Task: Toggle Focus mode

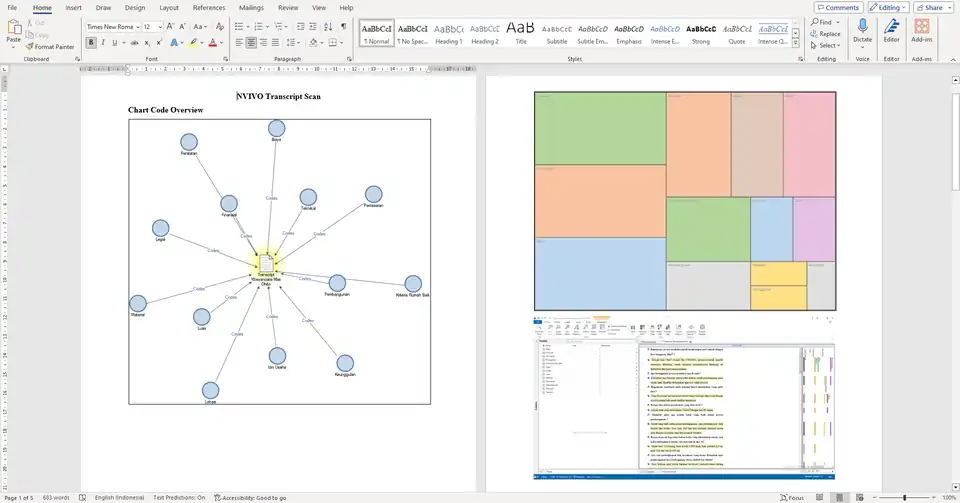Action: [792, 497]
